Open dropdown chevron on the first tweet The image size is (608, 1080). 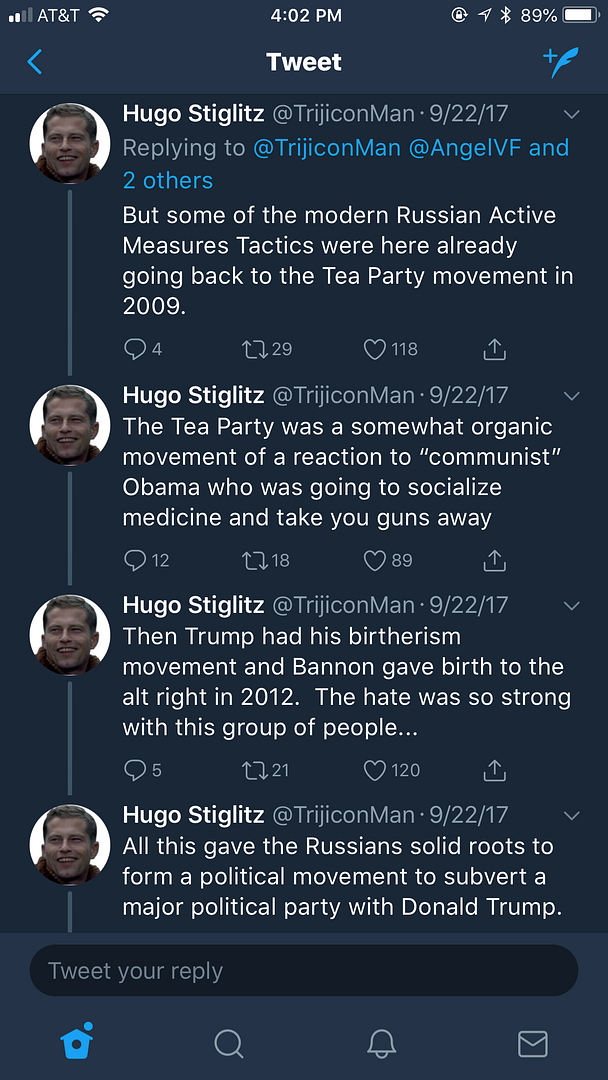pos(572,114)
